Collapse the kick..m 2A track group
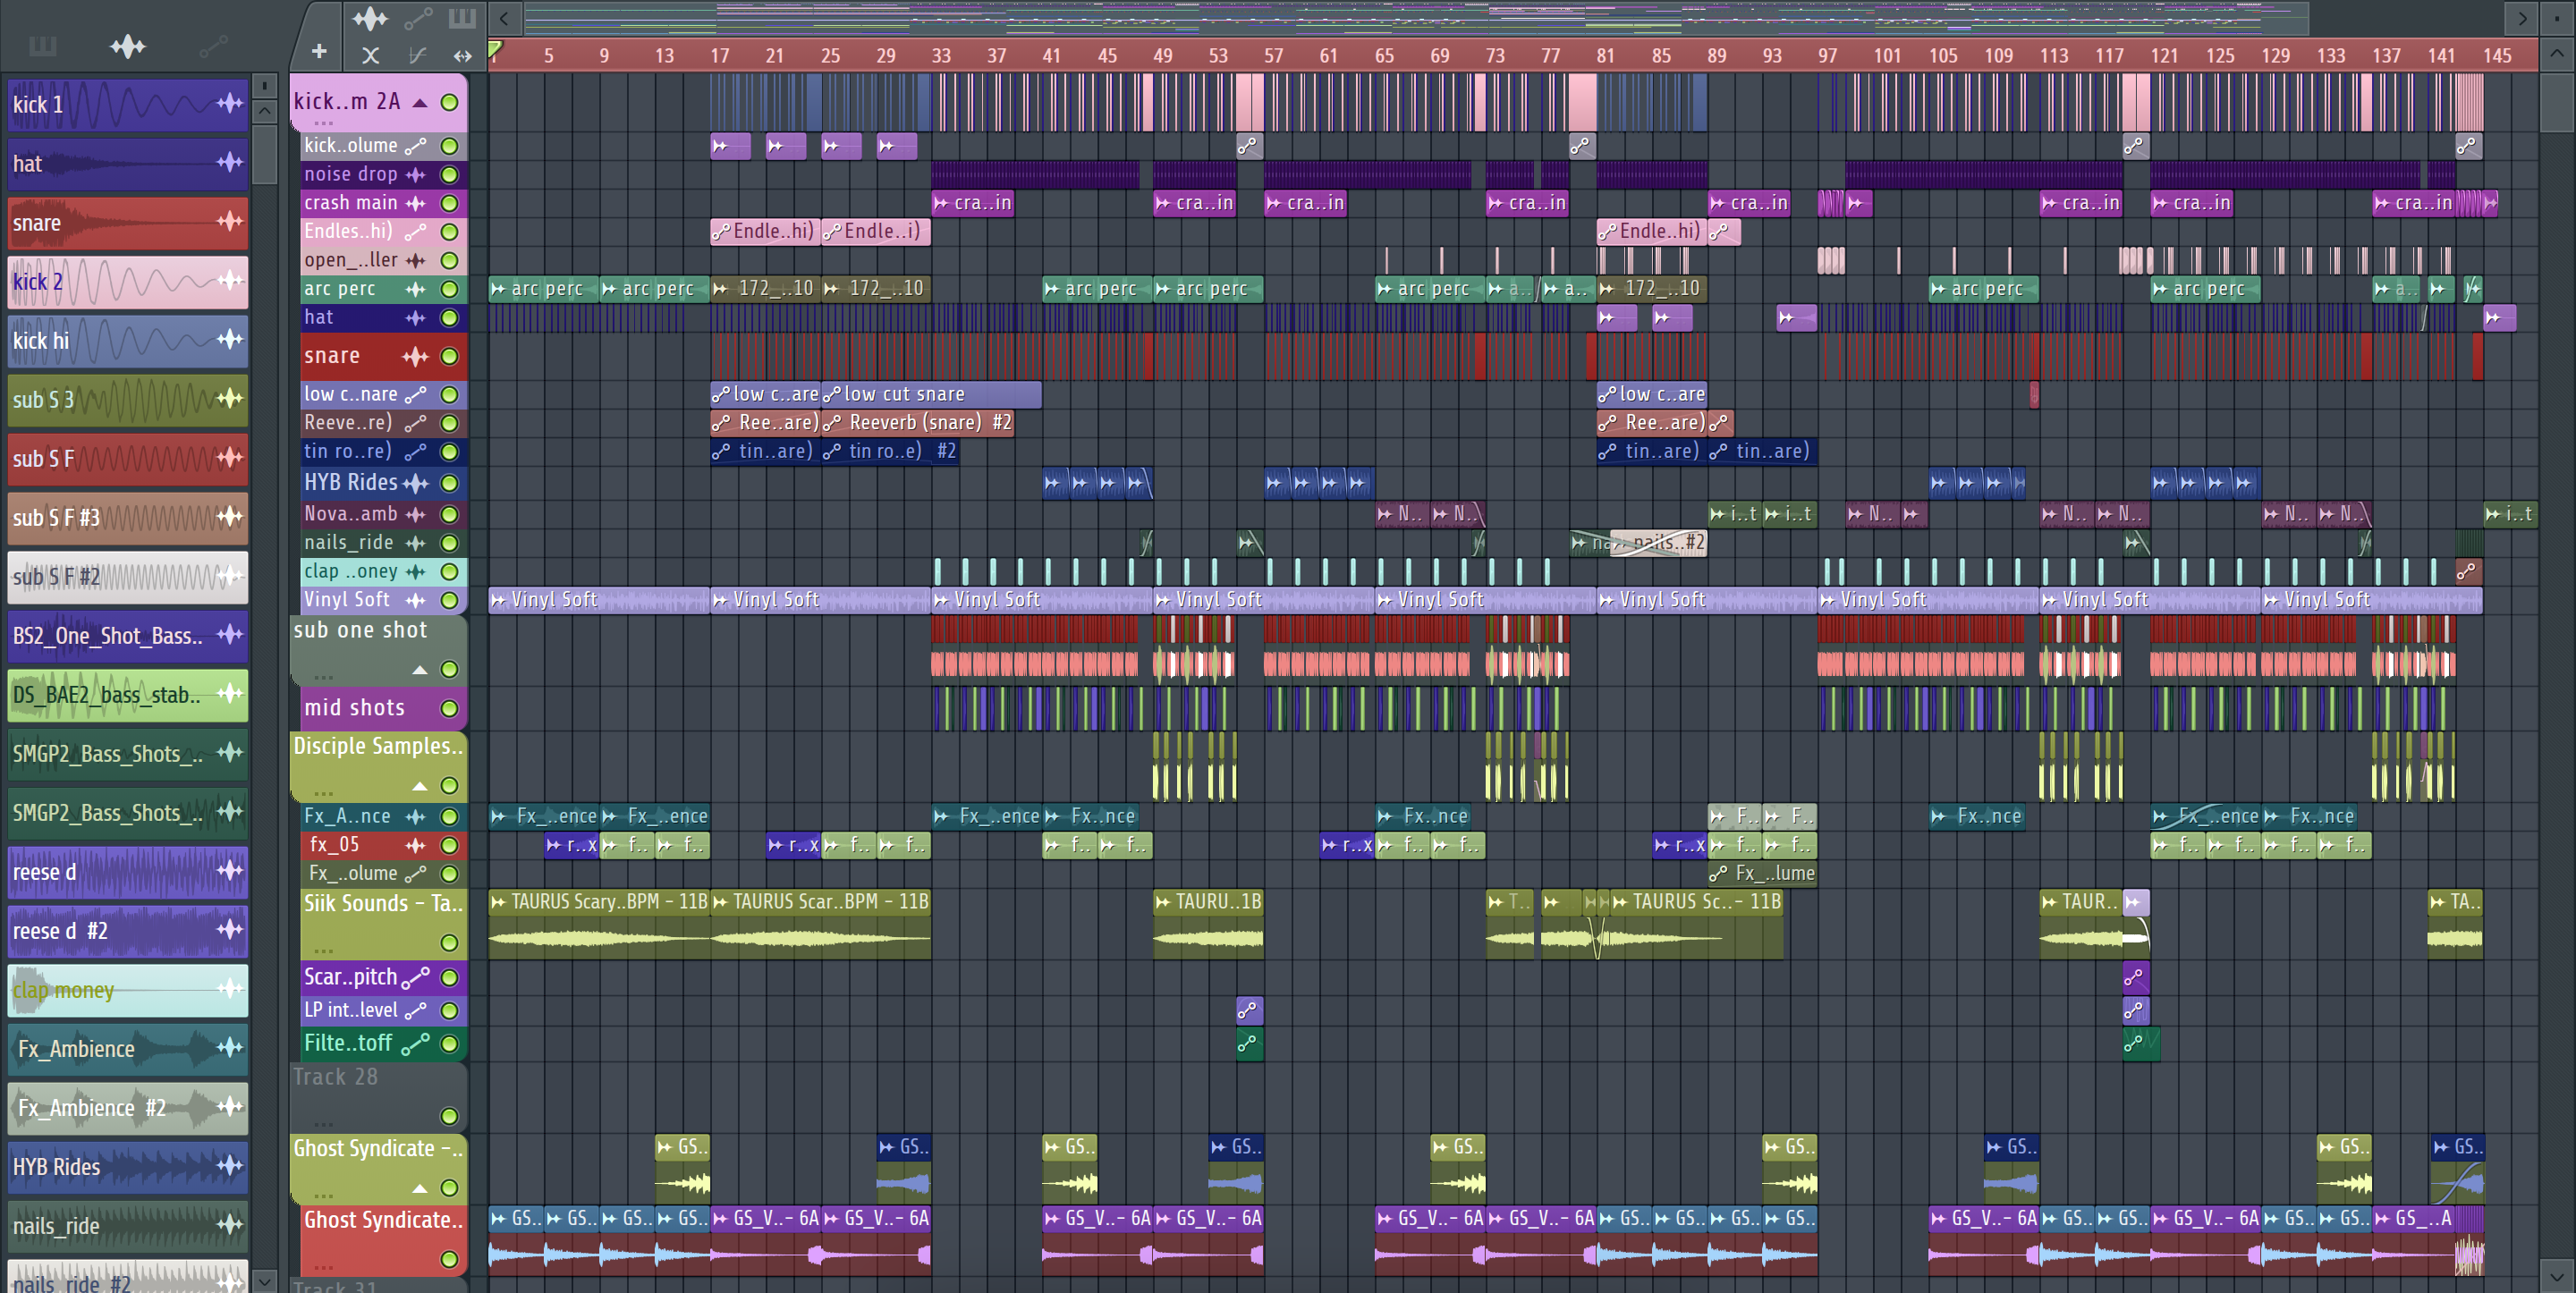 pos(421,103)
